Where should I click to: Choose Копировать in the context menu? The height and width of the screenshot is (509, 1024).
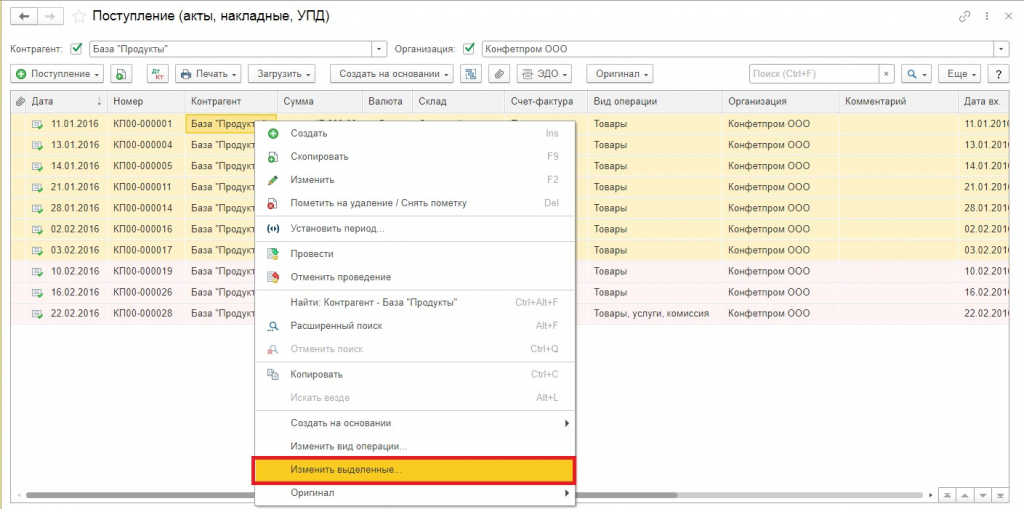415,374
